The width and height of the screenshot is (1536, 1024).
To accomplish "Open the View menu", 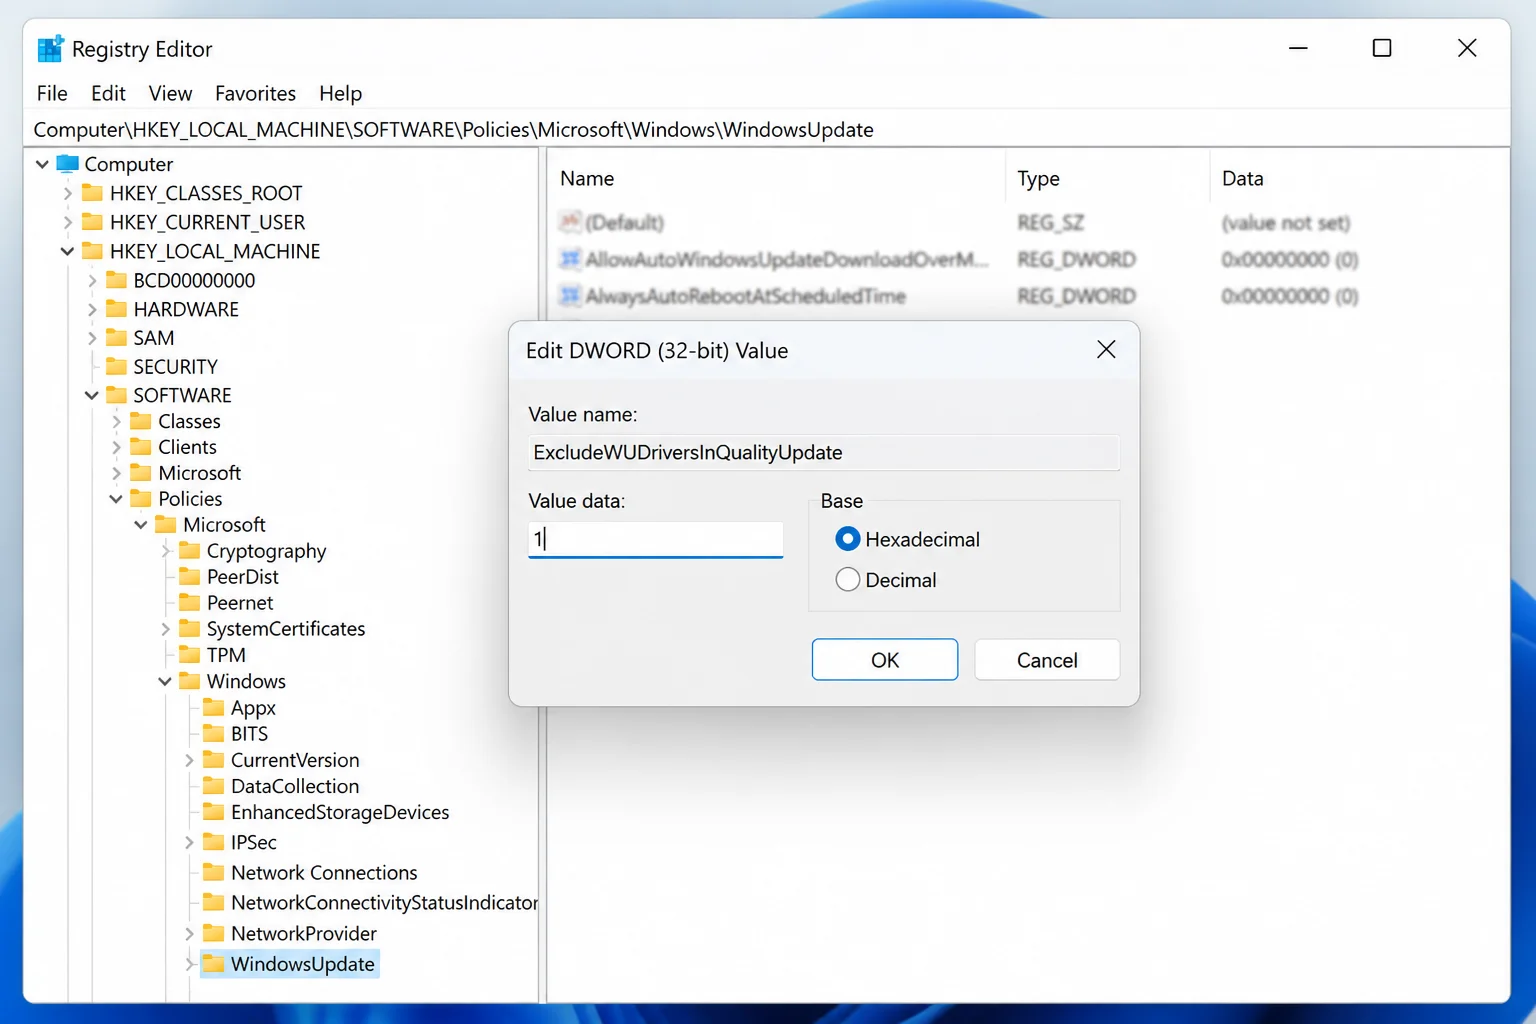I will coord(170,93).
